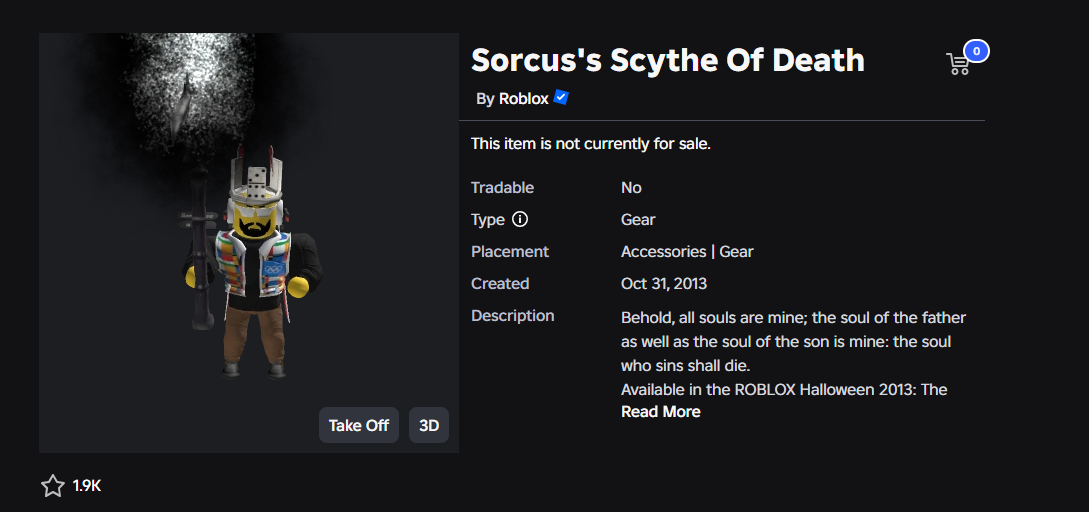Click the blue verified badge beside Roblox

point(561,98)
